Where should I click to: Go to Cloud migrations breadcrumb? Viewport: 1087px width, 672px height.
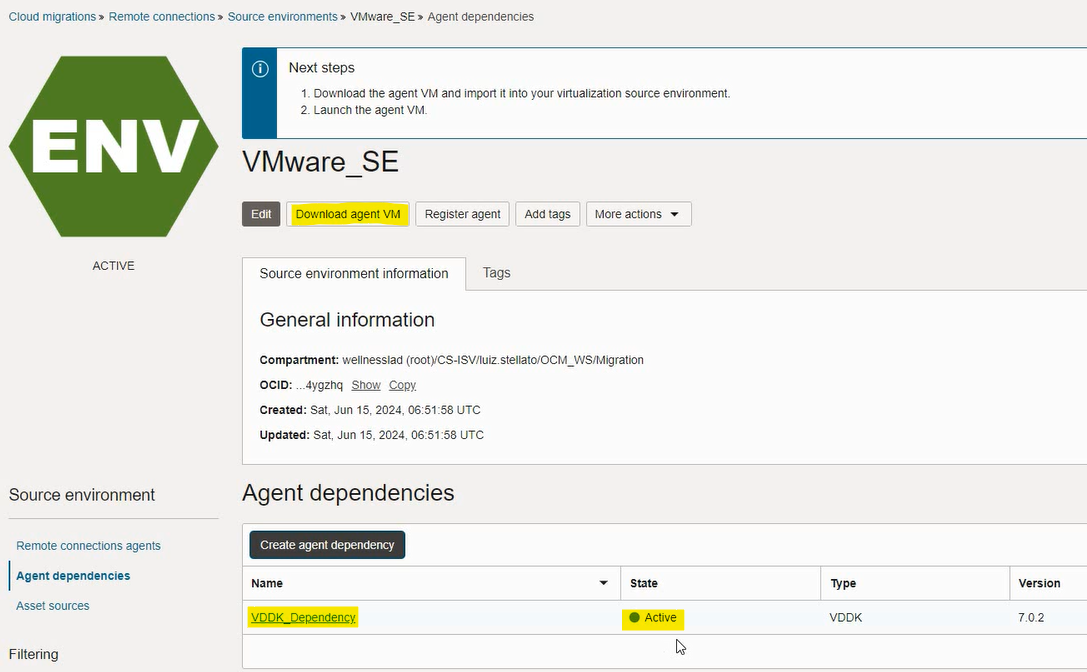[52, 17]
